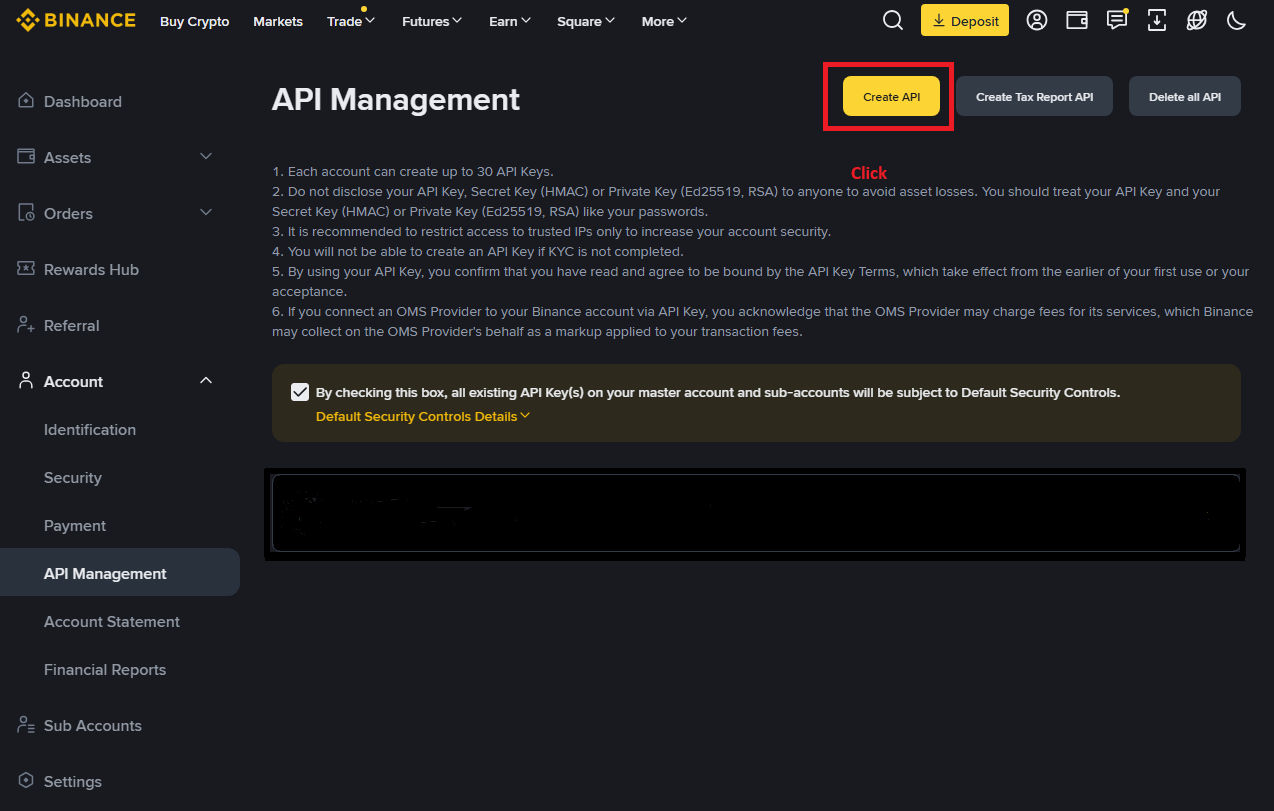Click the Settings sidebar icon
The image size is (1274, 811).
[x=26, y=781]
